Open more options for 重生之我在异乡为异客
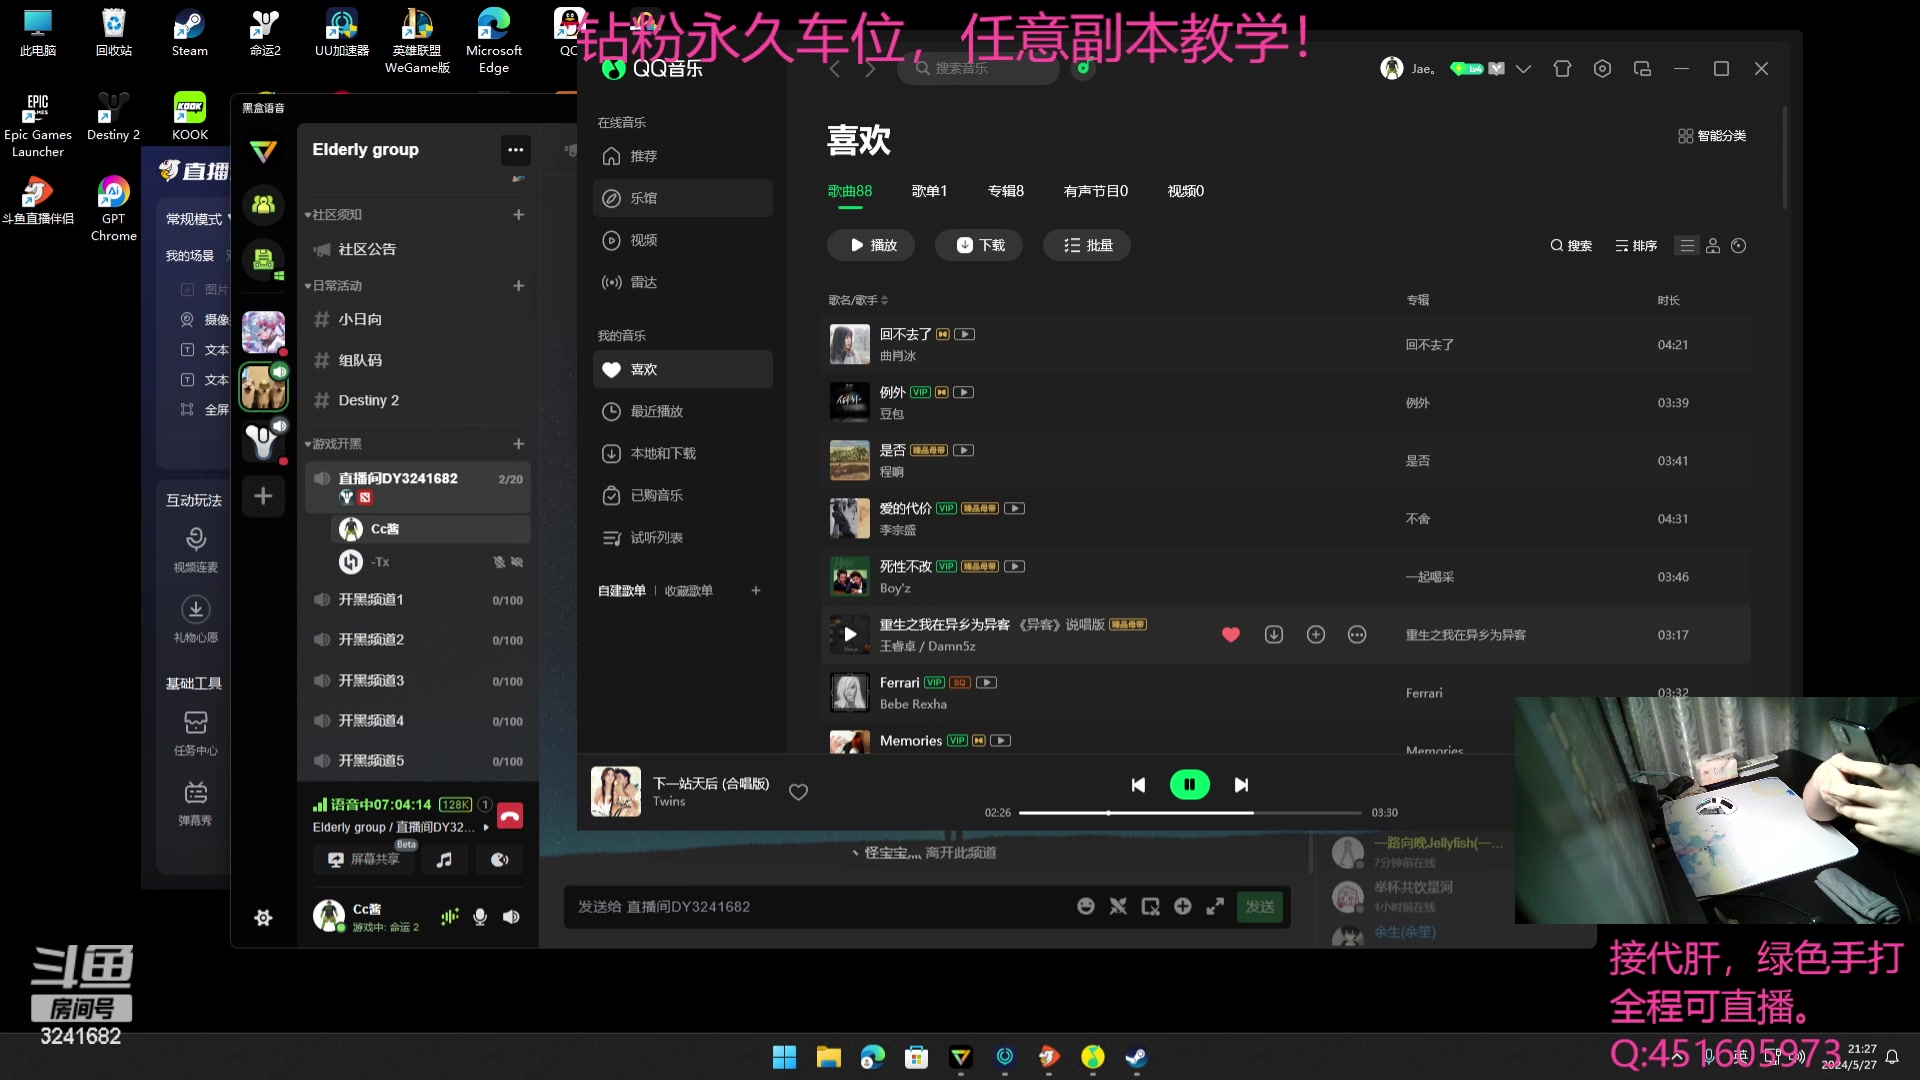The height and width of the screenshot is (1080, 1920). pos(1357,635)
